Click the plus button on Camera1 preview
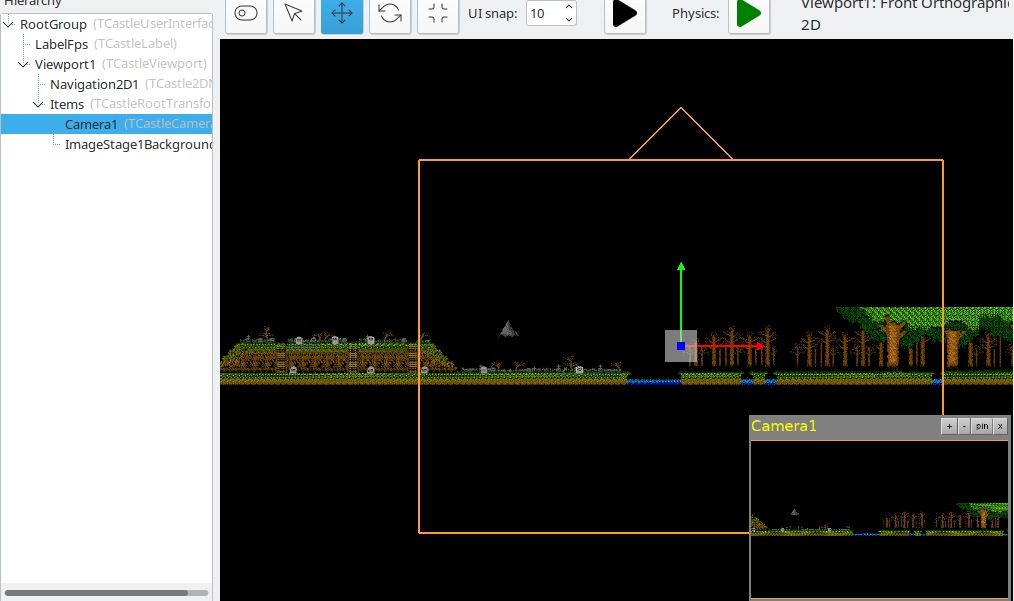This screenshot has width=1014, height=601. 949,426
